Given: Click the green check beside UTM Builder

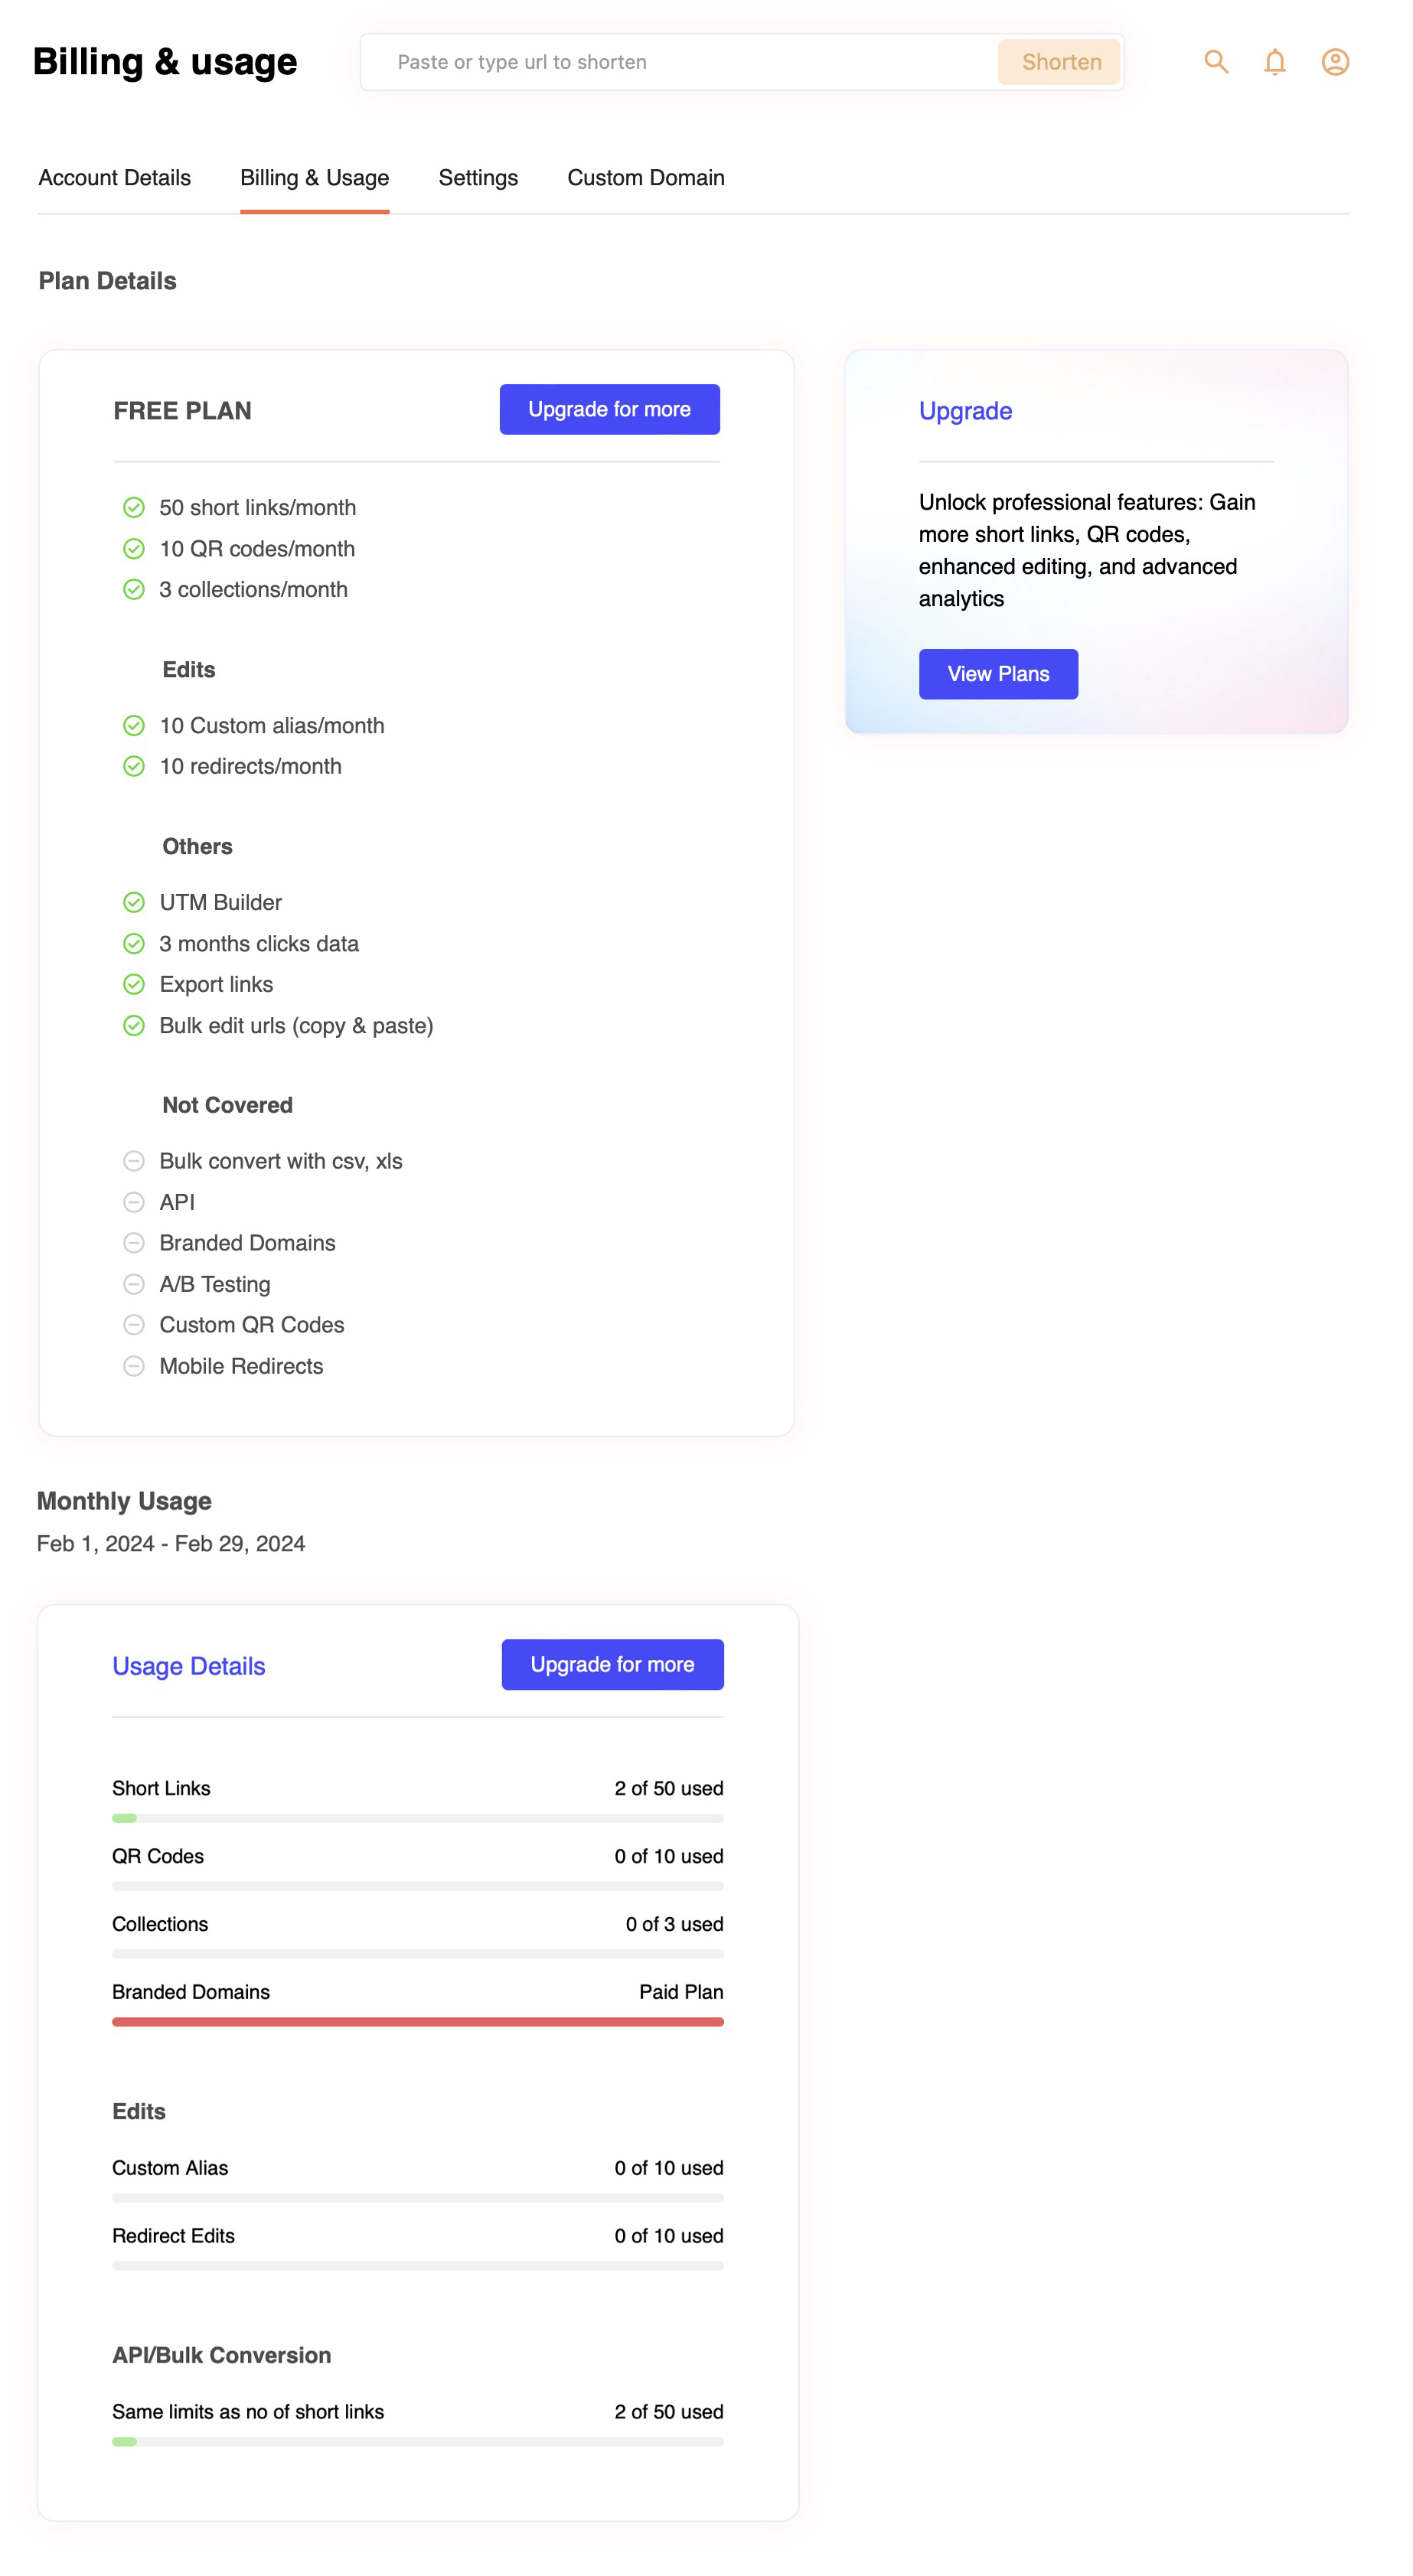Looking at the screenshot, I should (x=134, y=903).
